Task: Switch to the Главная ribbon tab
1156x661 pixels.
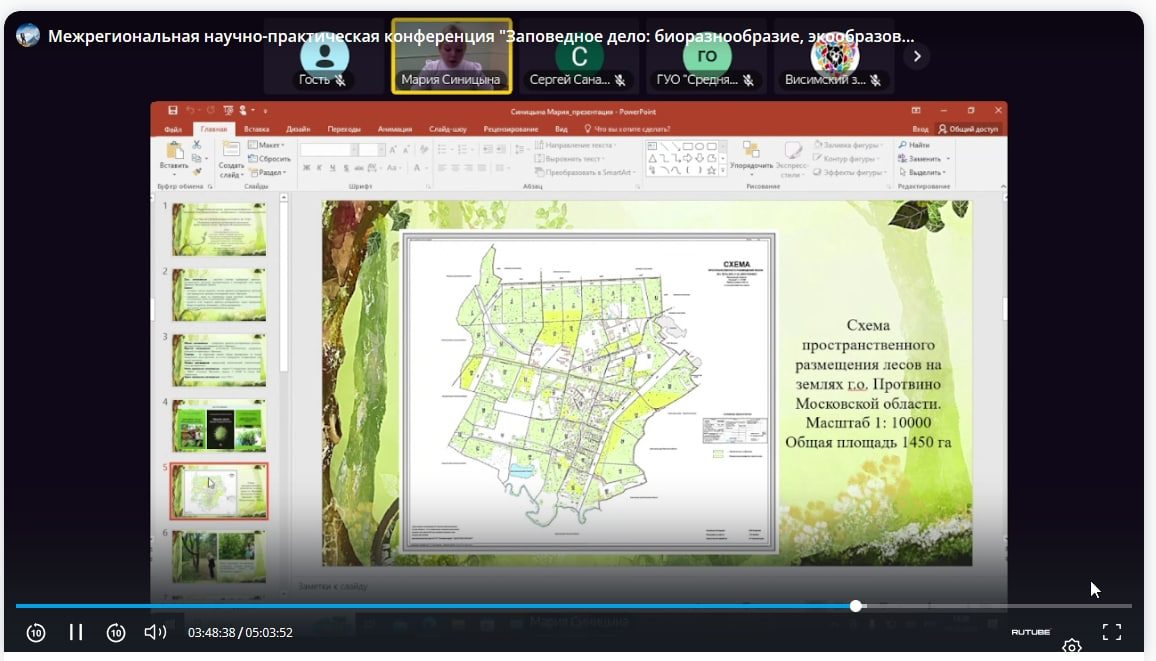Action: tap(214, 129)
